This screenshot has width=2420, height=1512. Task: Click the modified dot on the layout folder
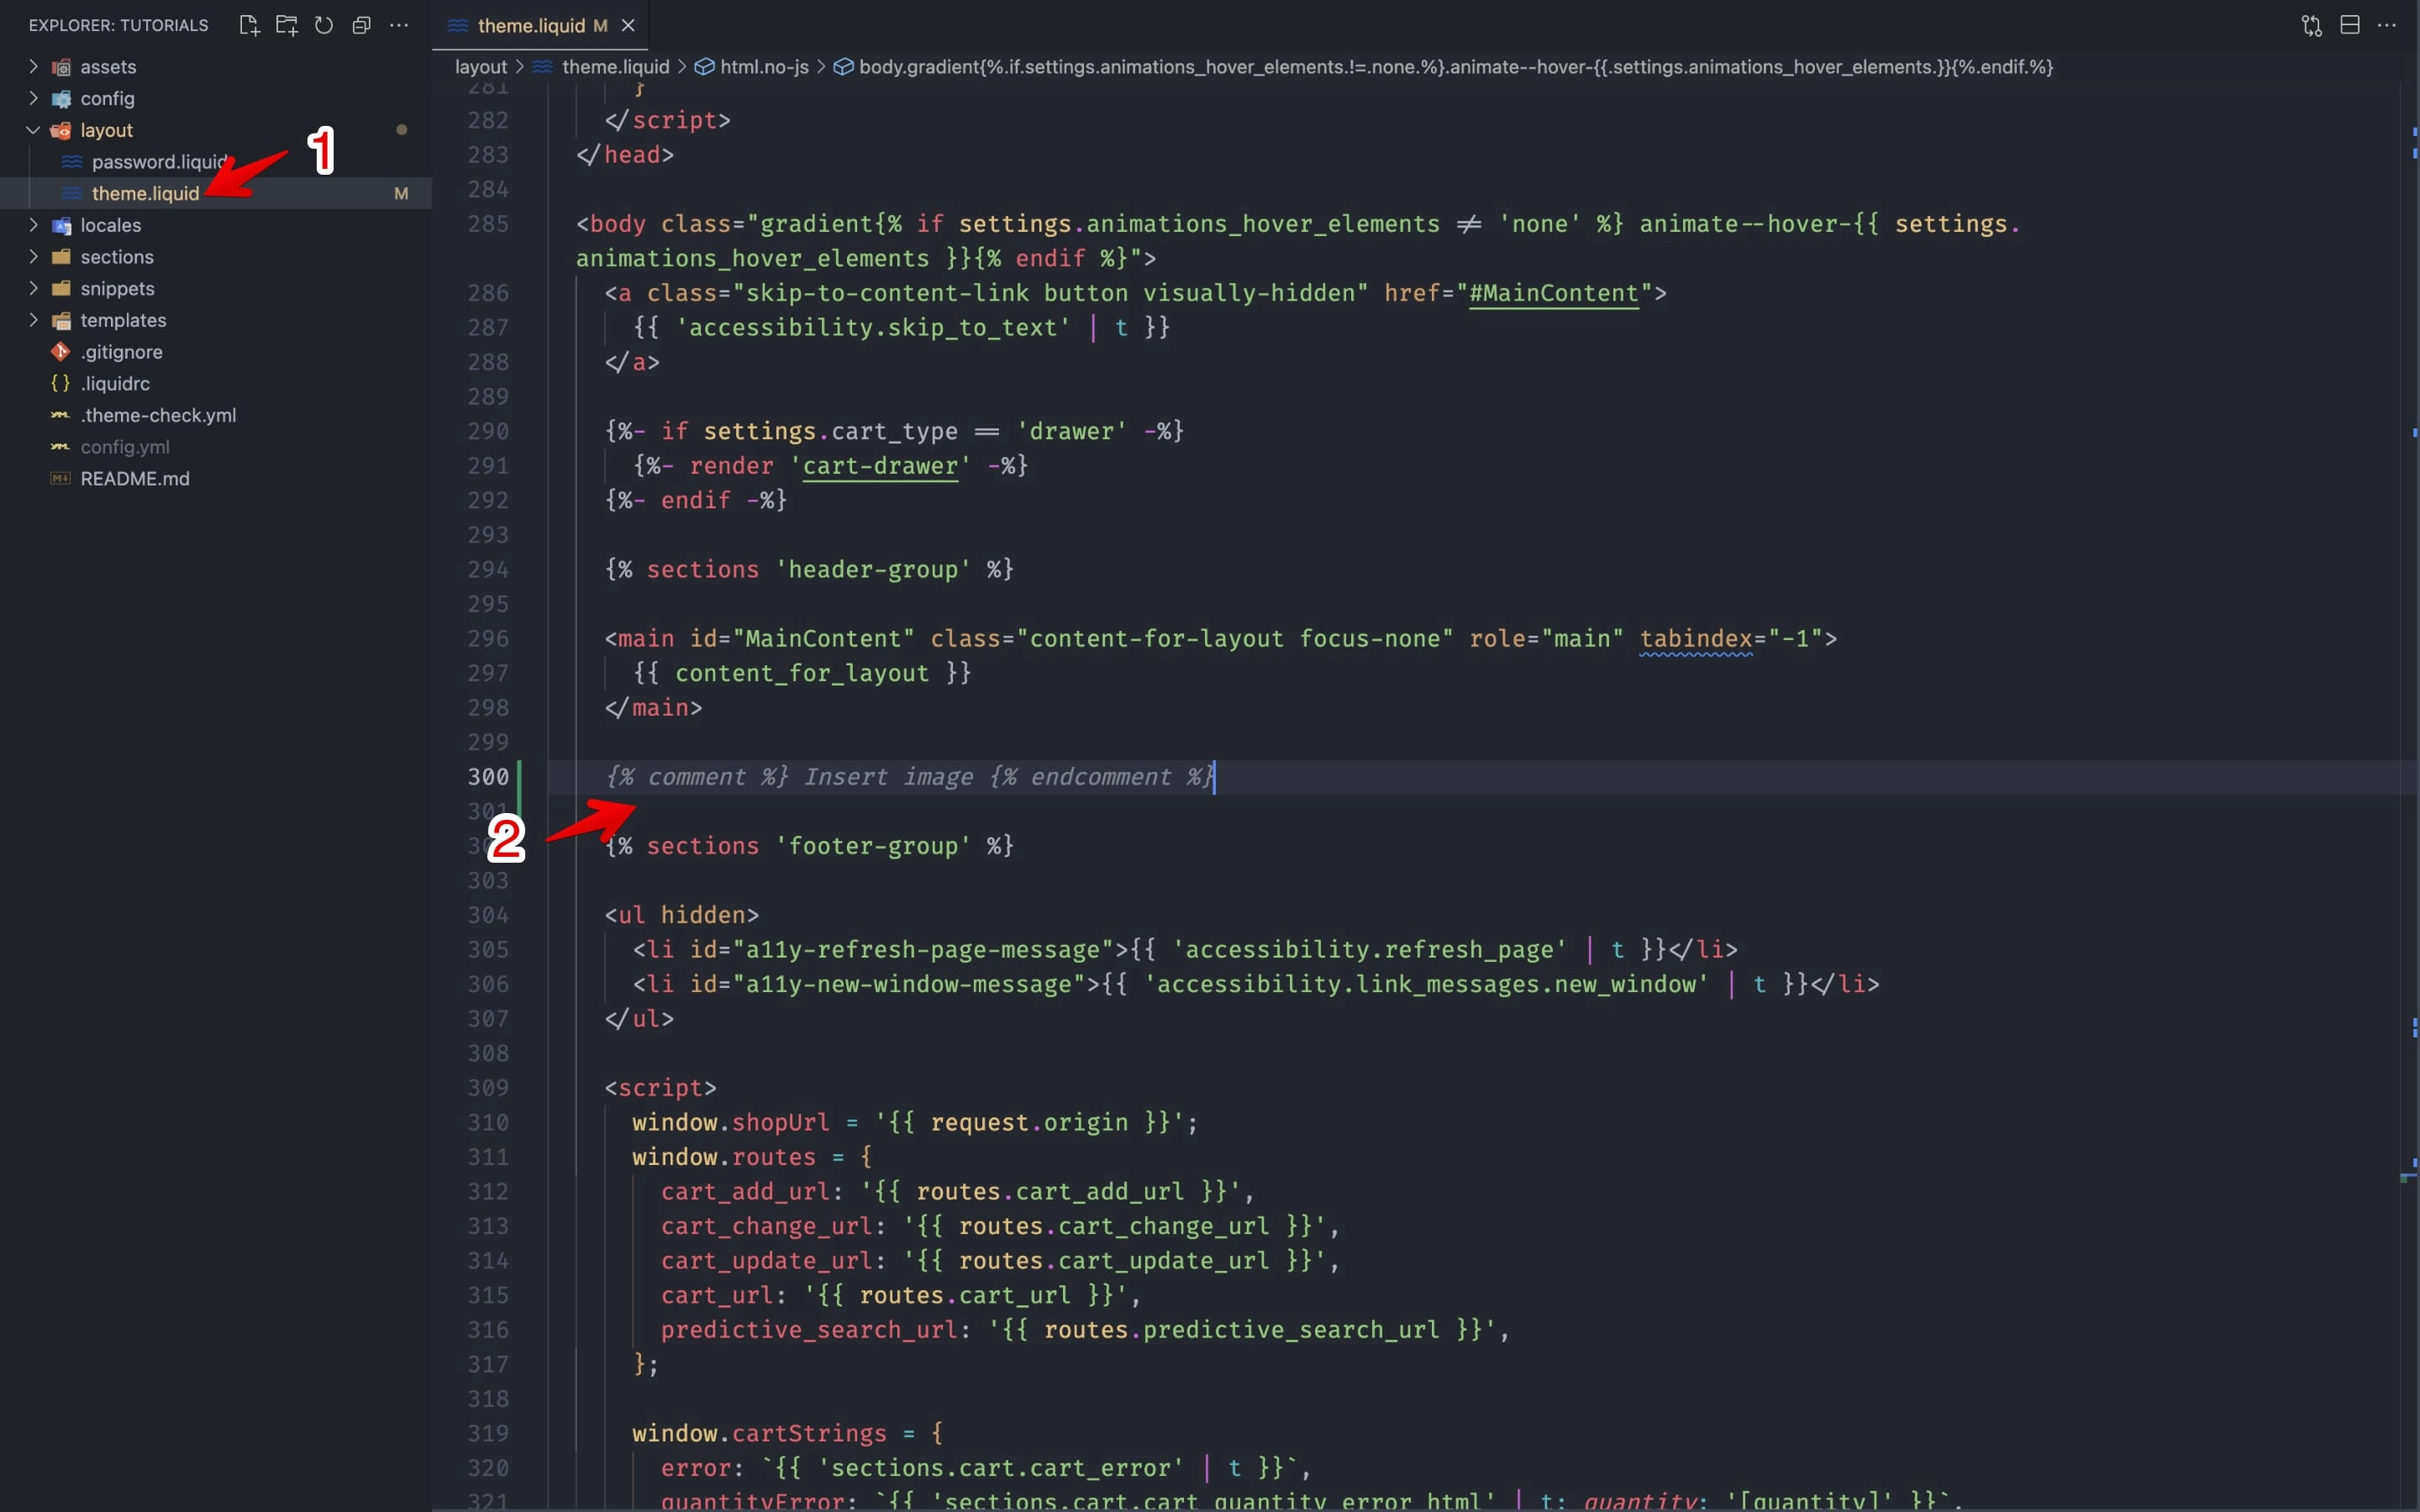(x=401, y=130)
